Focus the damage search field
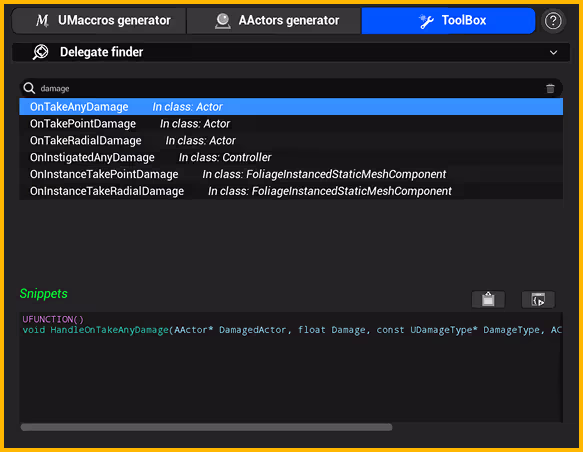The width and height of the screenshot is (583, 452). [x=290, y=88]
